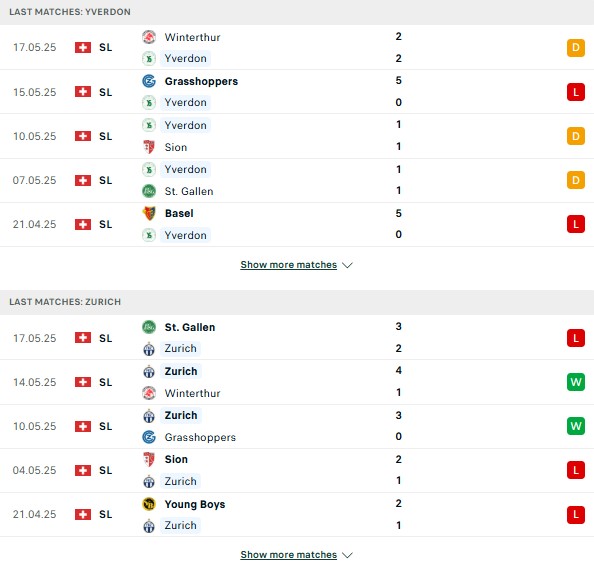Screen dimensions: 594x571
Task: Click the St. Gallen crest in Zurich's 17.05.25 match
Action: coord(149,327)
